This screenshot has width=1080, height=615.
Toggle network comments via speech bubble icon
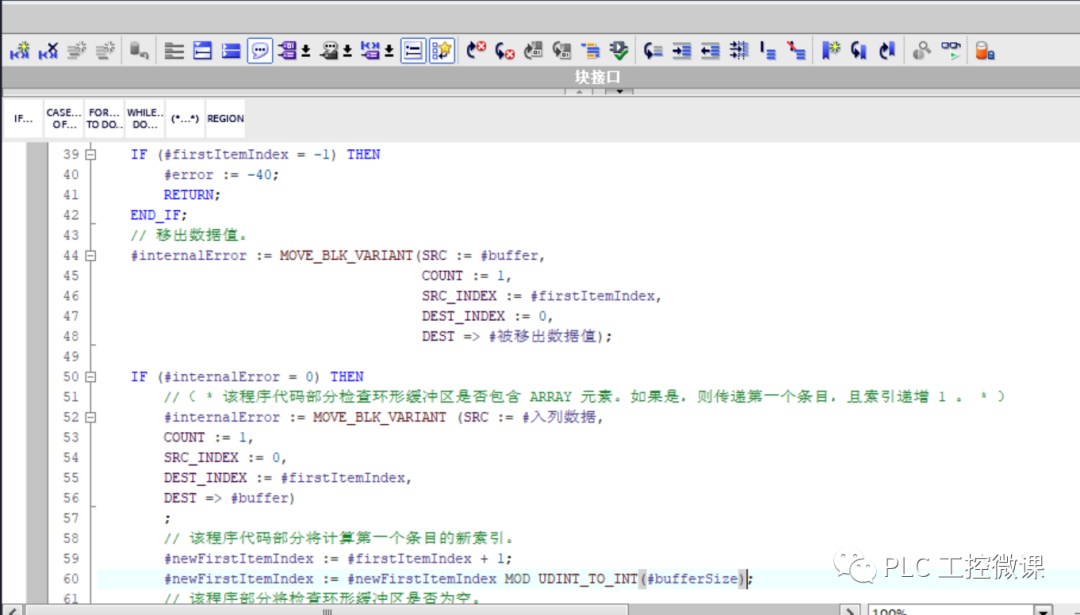261,50
